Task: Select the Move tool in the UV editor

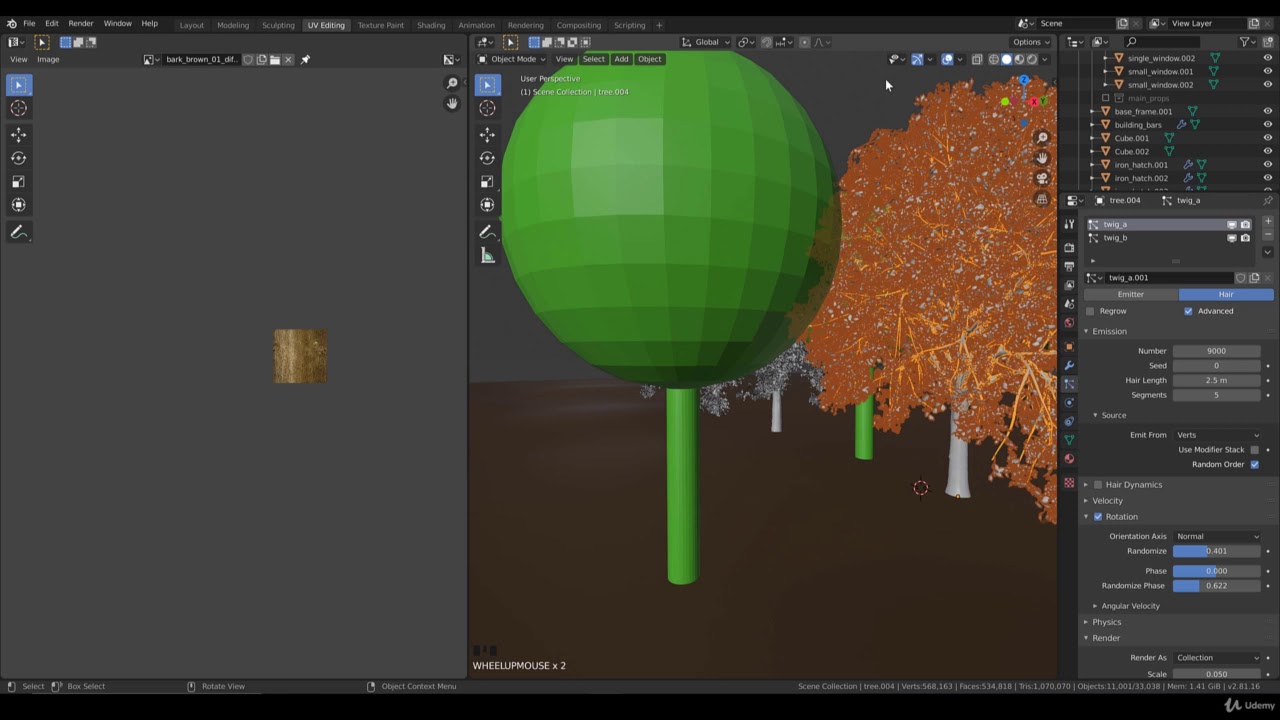Action: click(x=18, y=134)
